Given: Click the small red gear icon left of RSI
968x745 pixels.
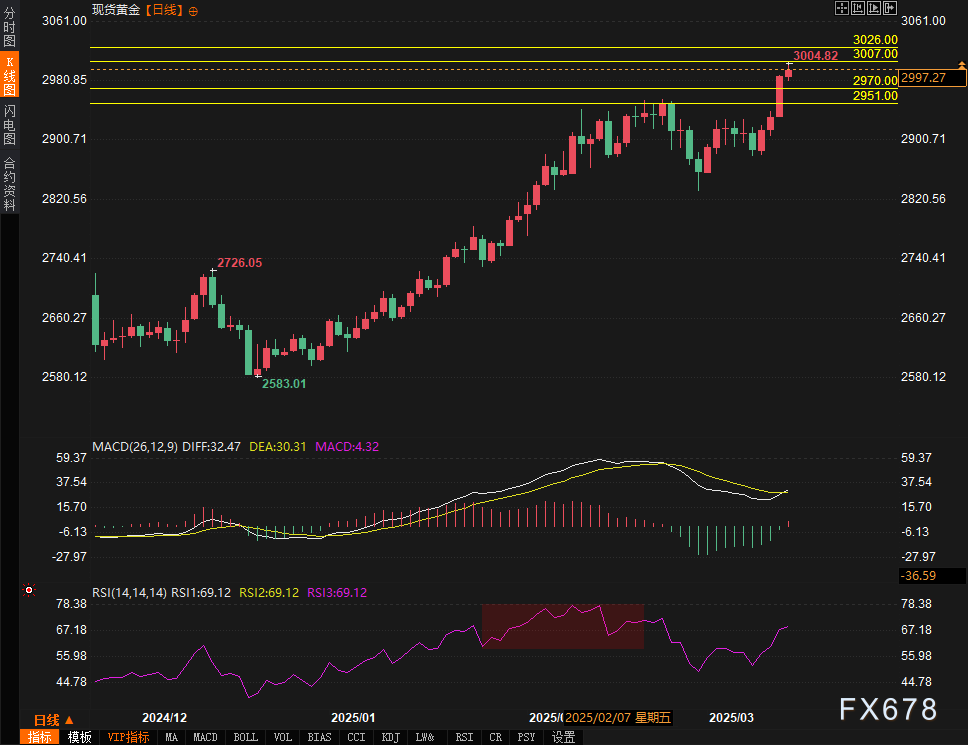Looking at the screenshot, I should pyautogui.click(x=29, y=590).
